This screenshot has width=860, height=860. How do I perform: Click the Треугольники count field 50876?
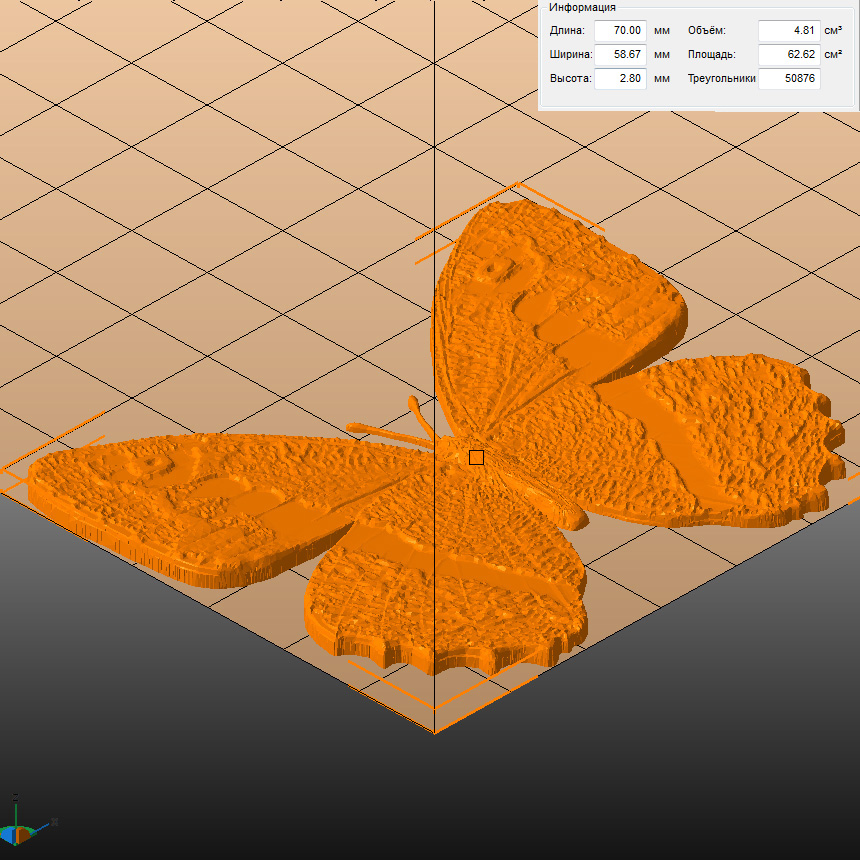tap(789, 79)
